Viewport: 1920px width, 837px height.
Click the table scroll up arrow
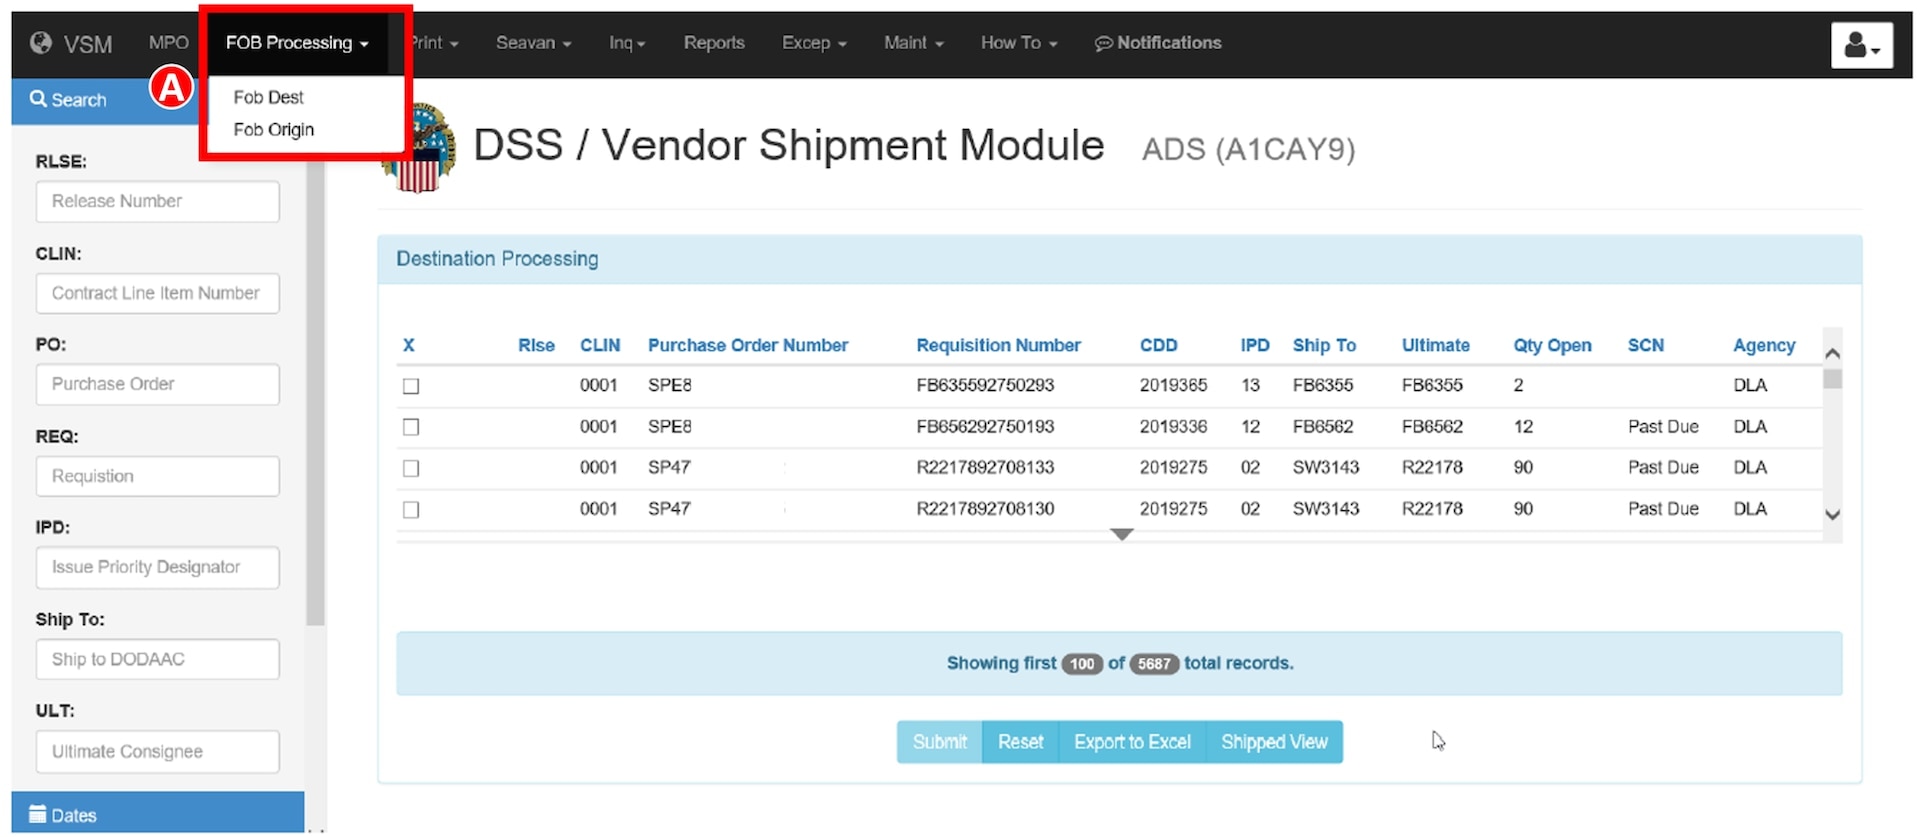point(1832,353)
